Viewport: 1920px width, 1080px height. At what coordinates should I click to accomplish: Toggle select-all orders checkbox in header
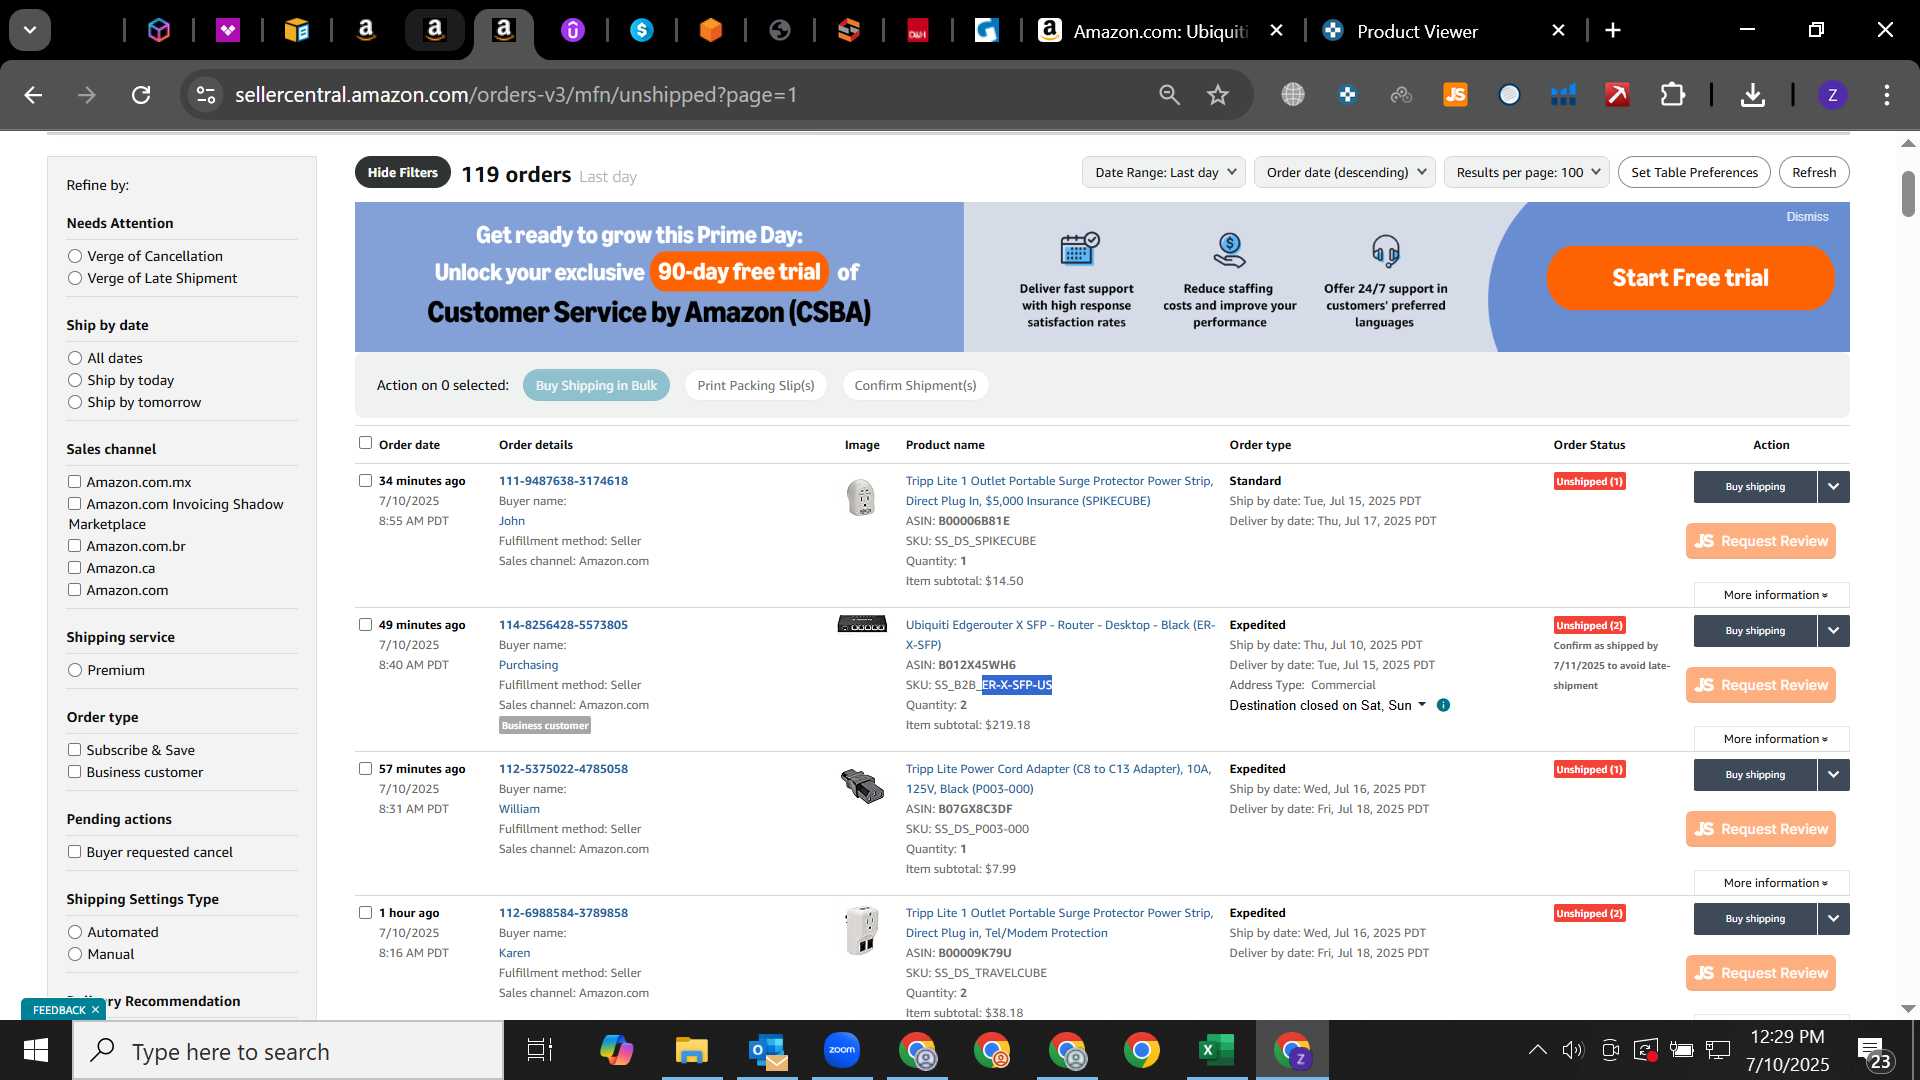pos(365,443)
